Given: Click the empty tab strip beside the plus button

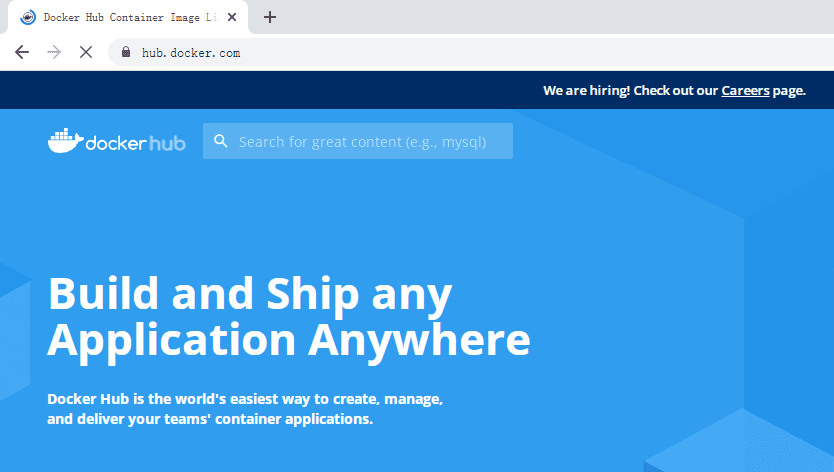Looking at the screenshot, I should pos(553,17).
